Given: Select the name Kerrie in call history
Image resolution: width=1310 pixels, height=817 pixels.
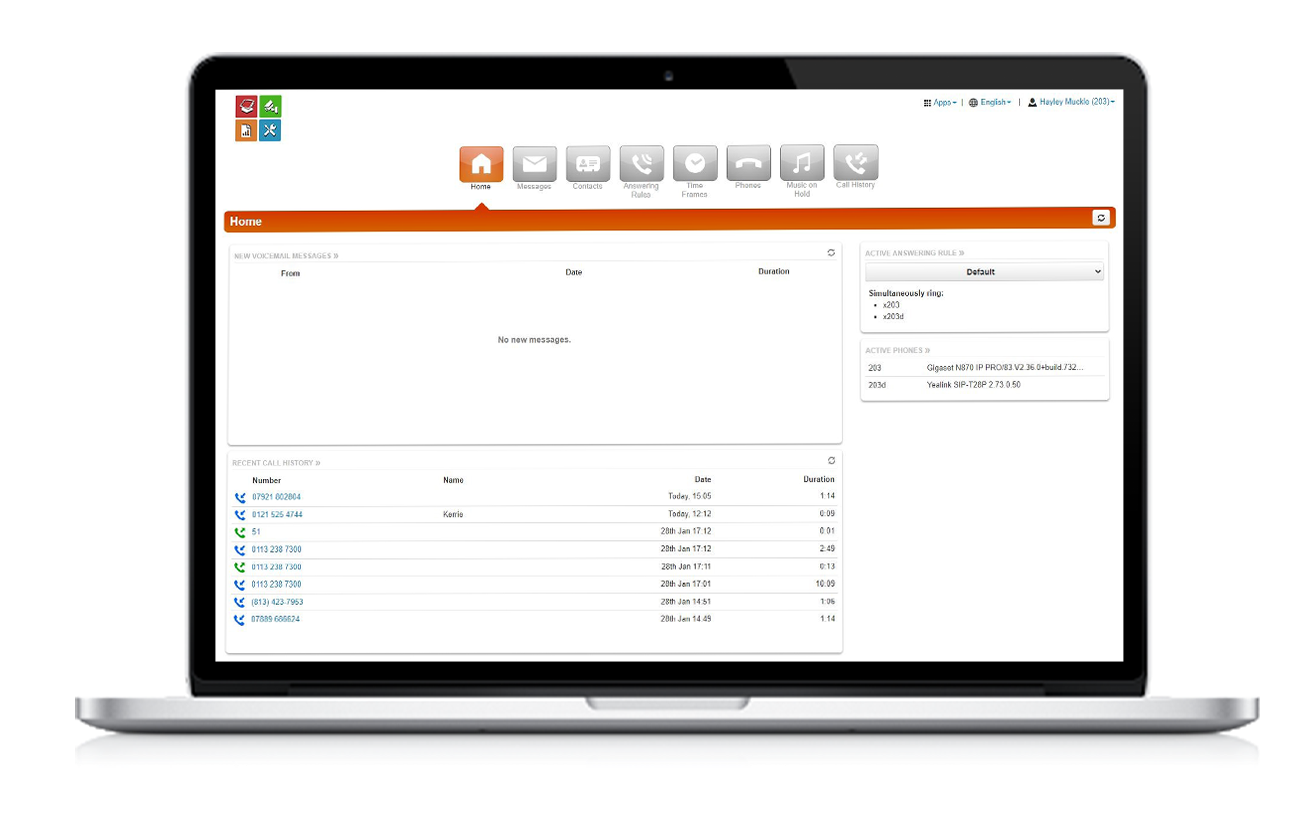Looking at the screenshot, I should [x=453, y=515].
